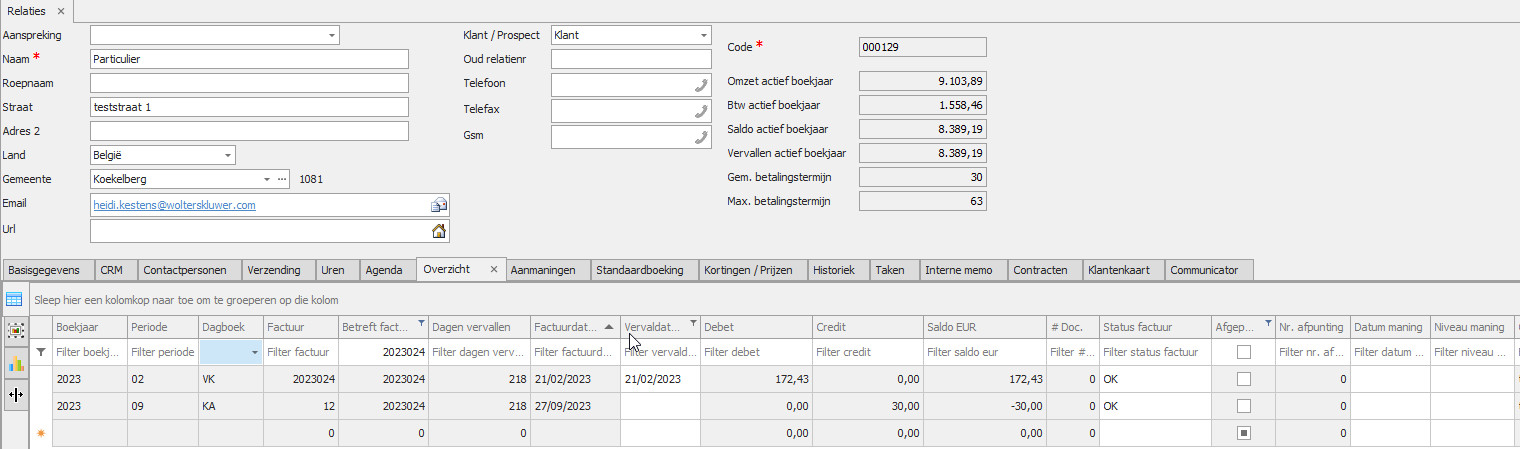
Task: Click the new-row star indicator
Action: click(x=41, y=434)
